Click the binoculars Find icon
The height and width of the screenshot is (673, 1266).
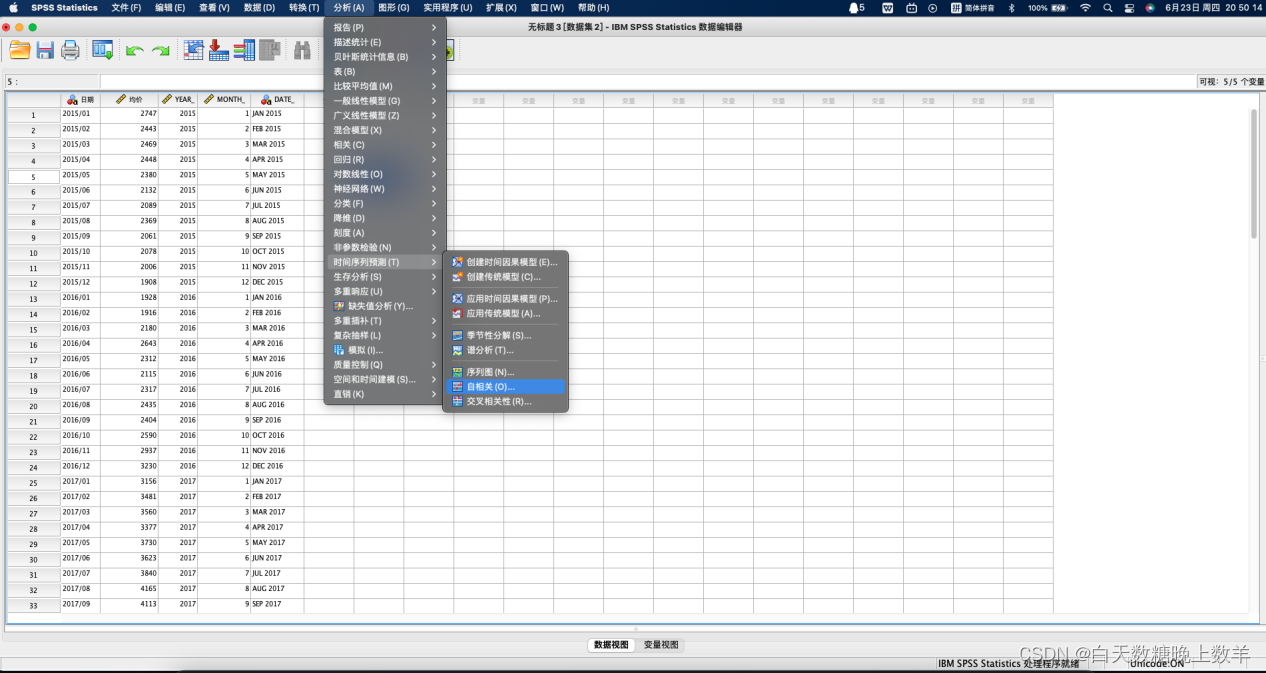(301, 50)
